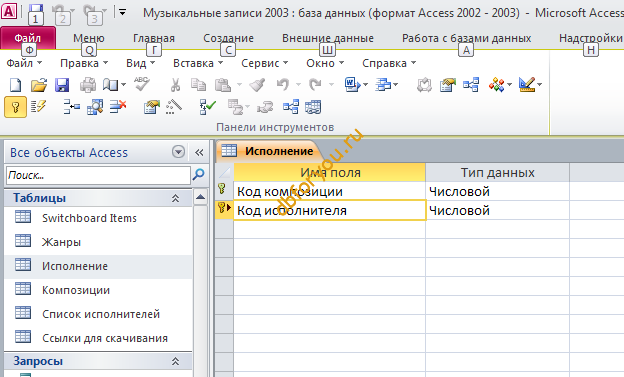624x377 pixels.
Task: Switch to Работа с базами данных tab
Action: (466, 38)
